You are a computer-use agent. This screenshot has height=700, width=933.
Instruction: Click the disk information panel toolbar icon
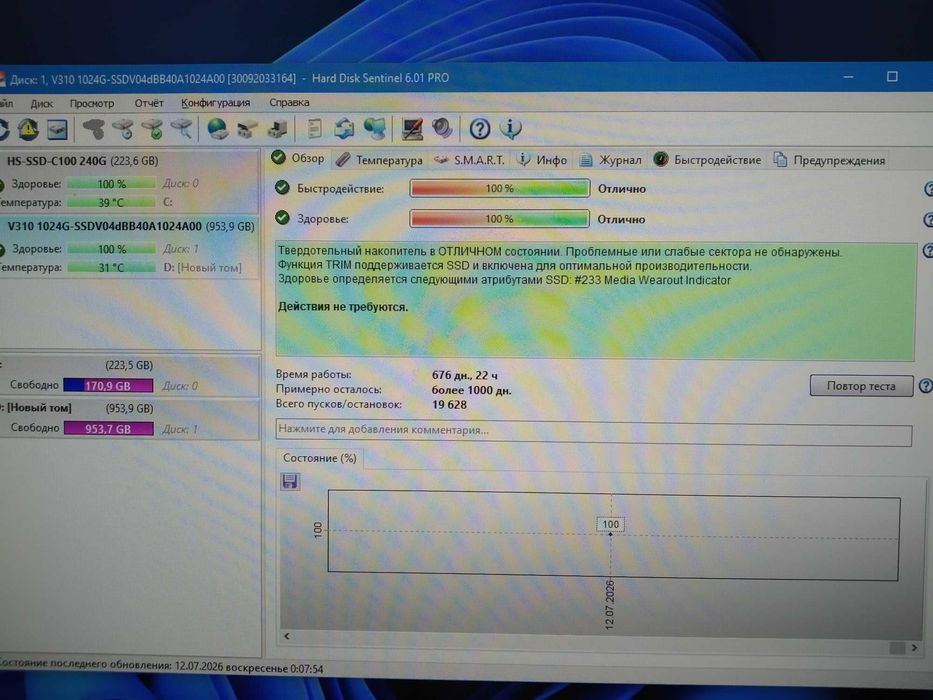tap(57, 129)
